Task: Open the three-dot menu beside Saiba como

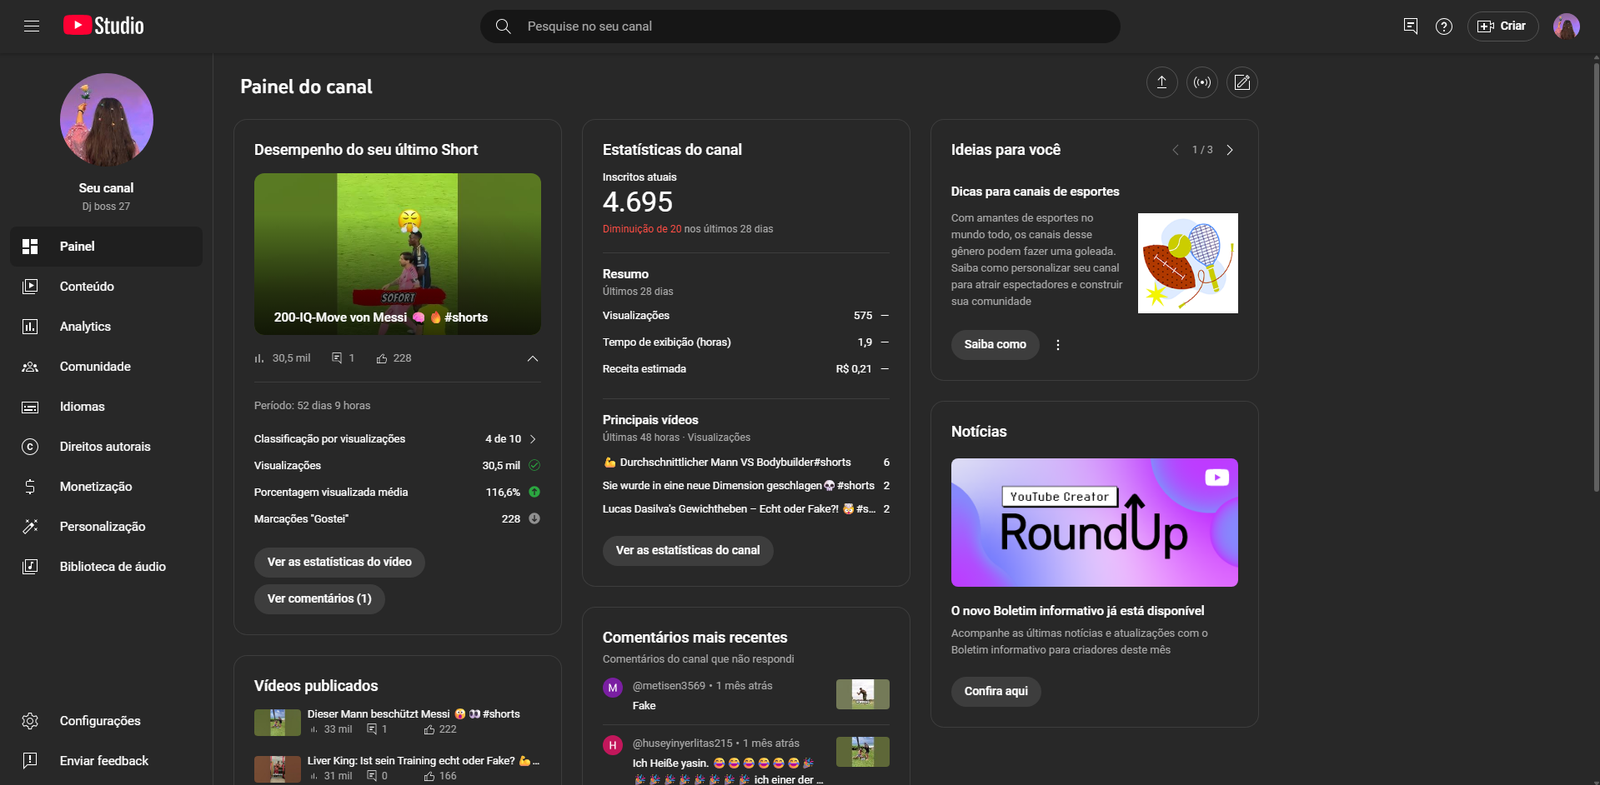Action: pos(1058,344)
